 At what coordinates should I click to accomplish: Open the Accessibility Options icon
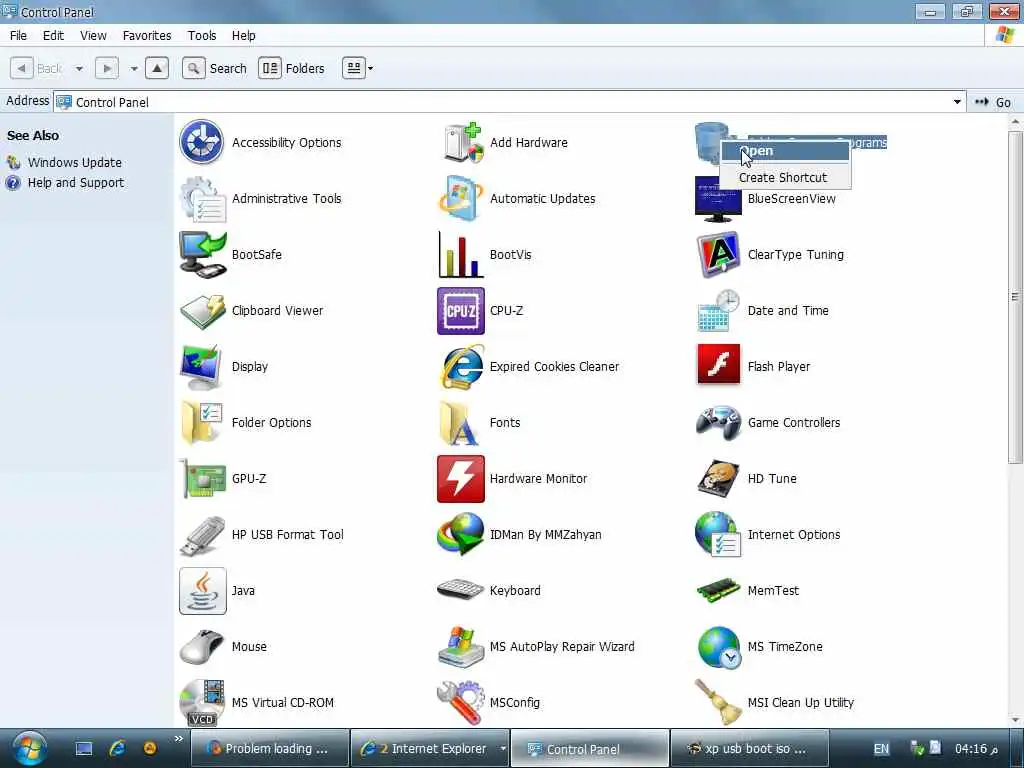tap(202, 142)
